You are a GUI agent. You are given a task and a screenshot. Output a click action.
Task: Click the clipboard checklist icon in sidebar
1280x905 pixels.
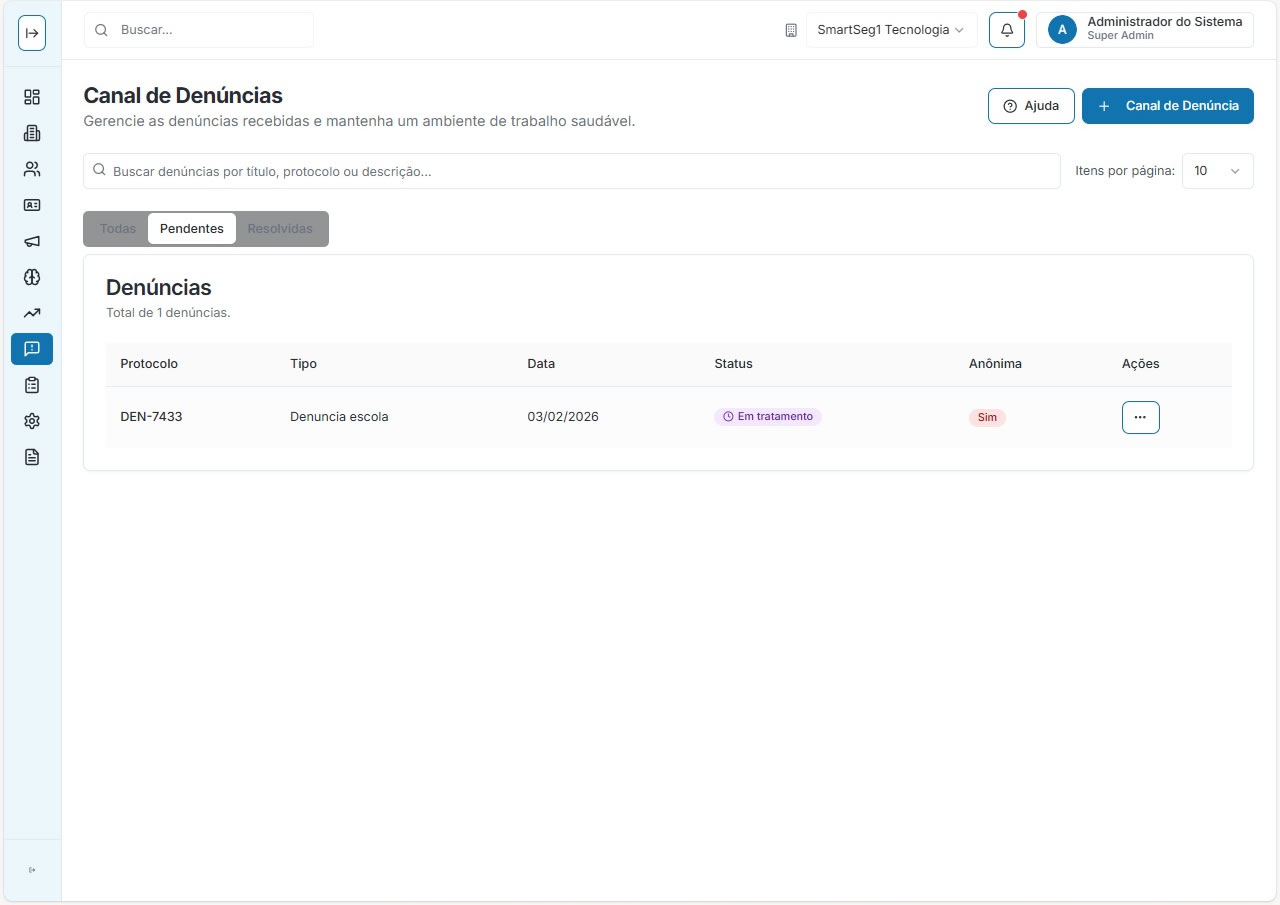[32, 385]
